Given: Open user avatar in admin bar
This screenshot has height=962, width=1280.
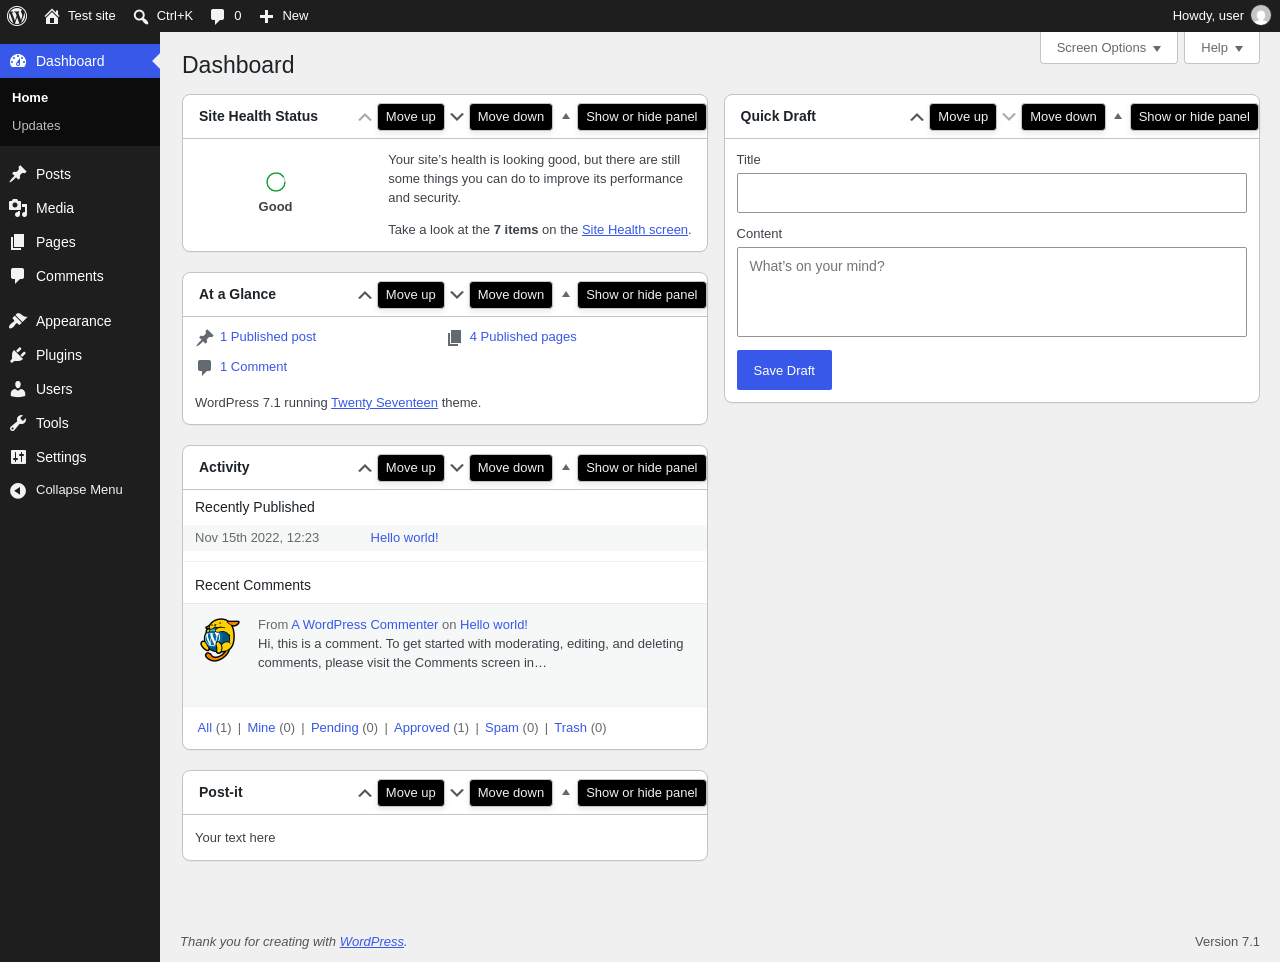Looking at the screenshot, I should (x=1261, y=16).
